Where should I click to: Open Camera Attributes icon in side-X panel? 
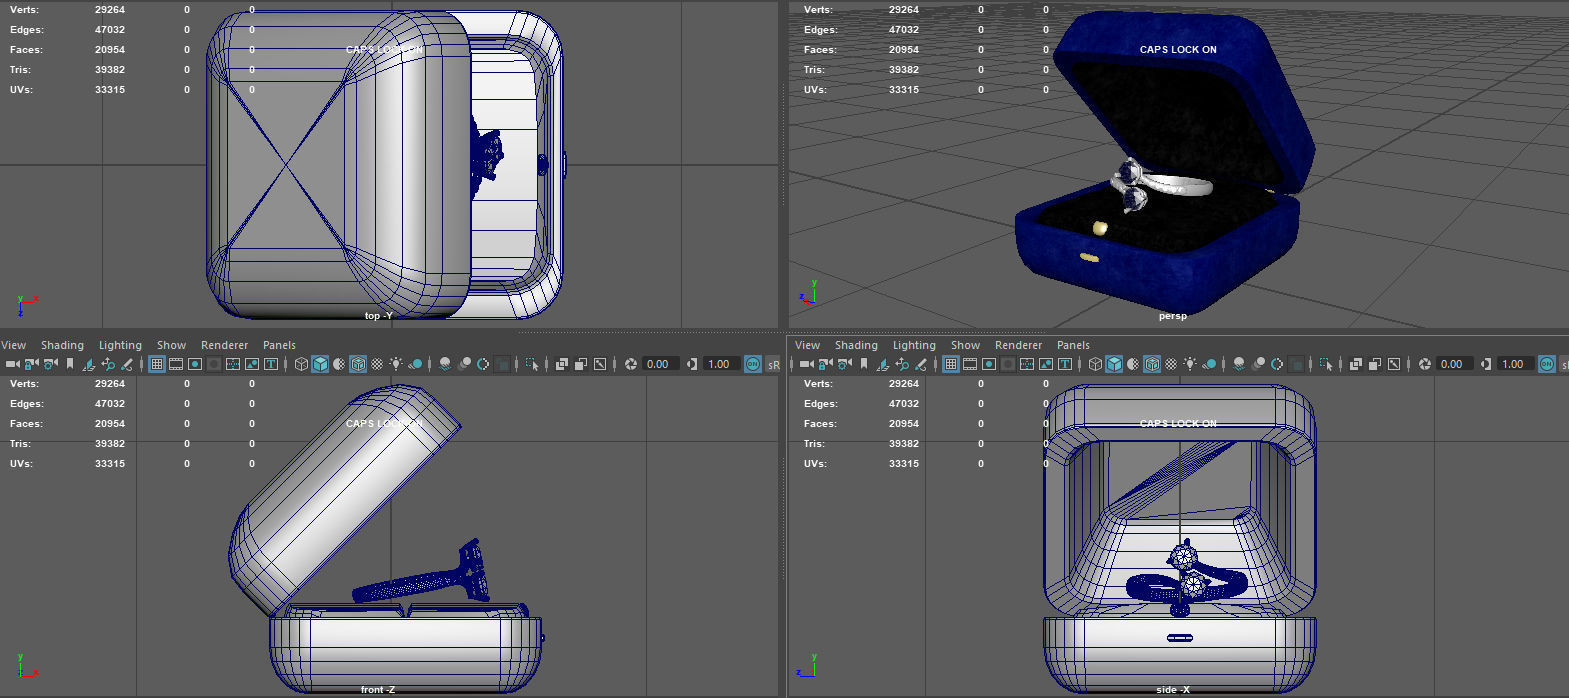pyautogui.click(x=844, y=364)
